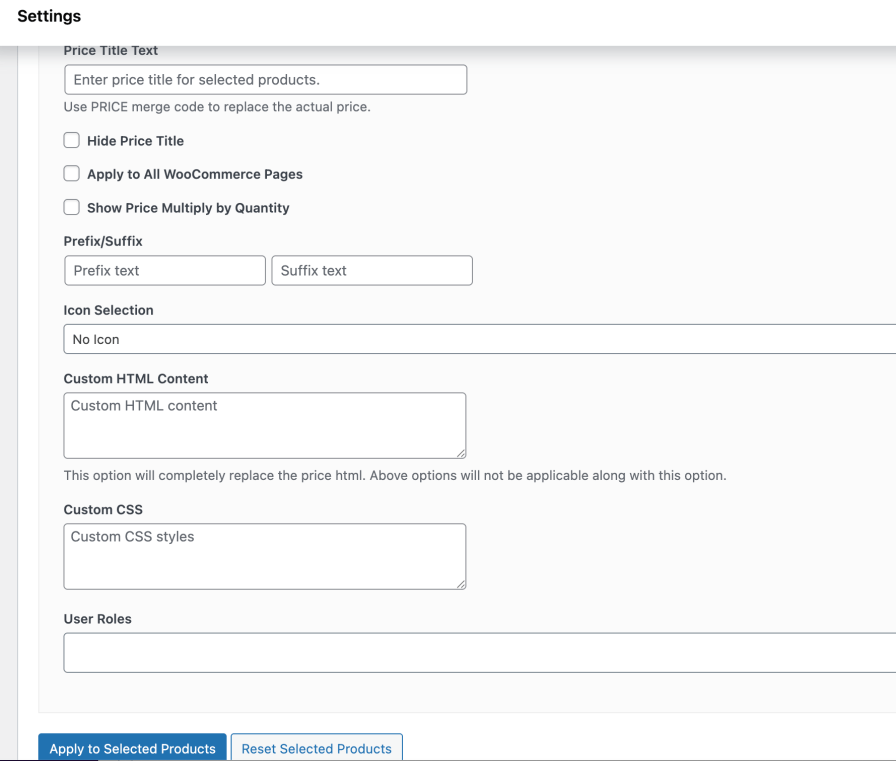Click the "Icon Selection" label
Viewport: 896px width, 761px height.
tap(107, 310)
